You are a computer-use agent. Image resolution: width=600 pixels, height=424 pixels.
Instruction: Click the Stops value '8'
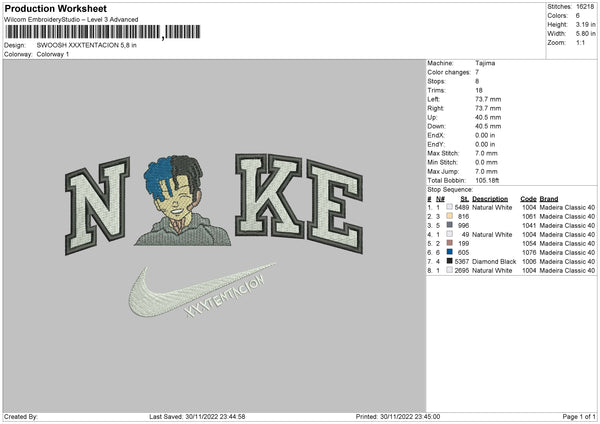477,81
